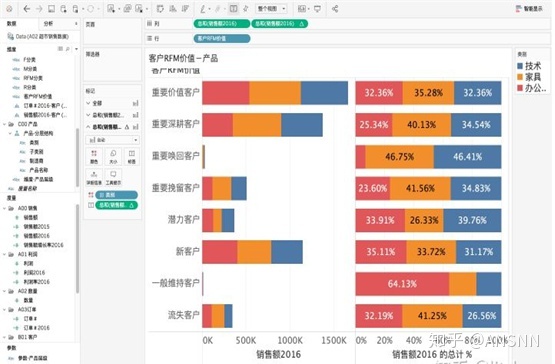Click the 工具提示 tooltip marks button
The width and height of the screenshot is (555, 364).
pyautogui.click(x=113, y=177)
